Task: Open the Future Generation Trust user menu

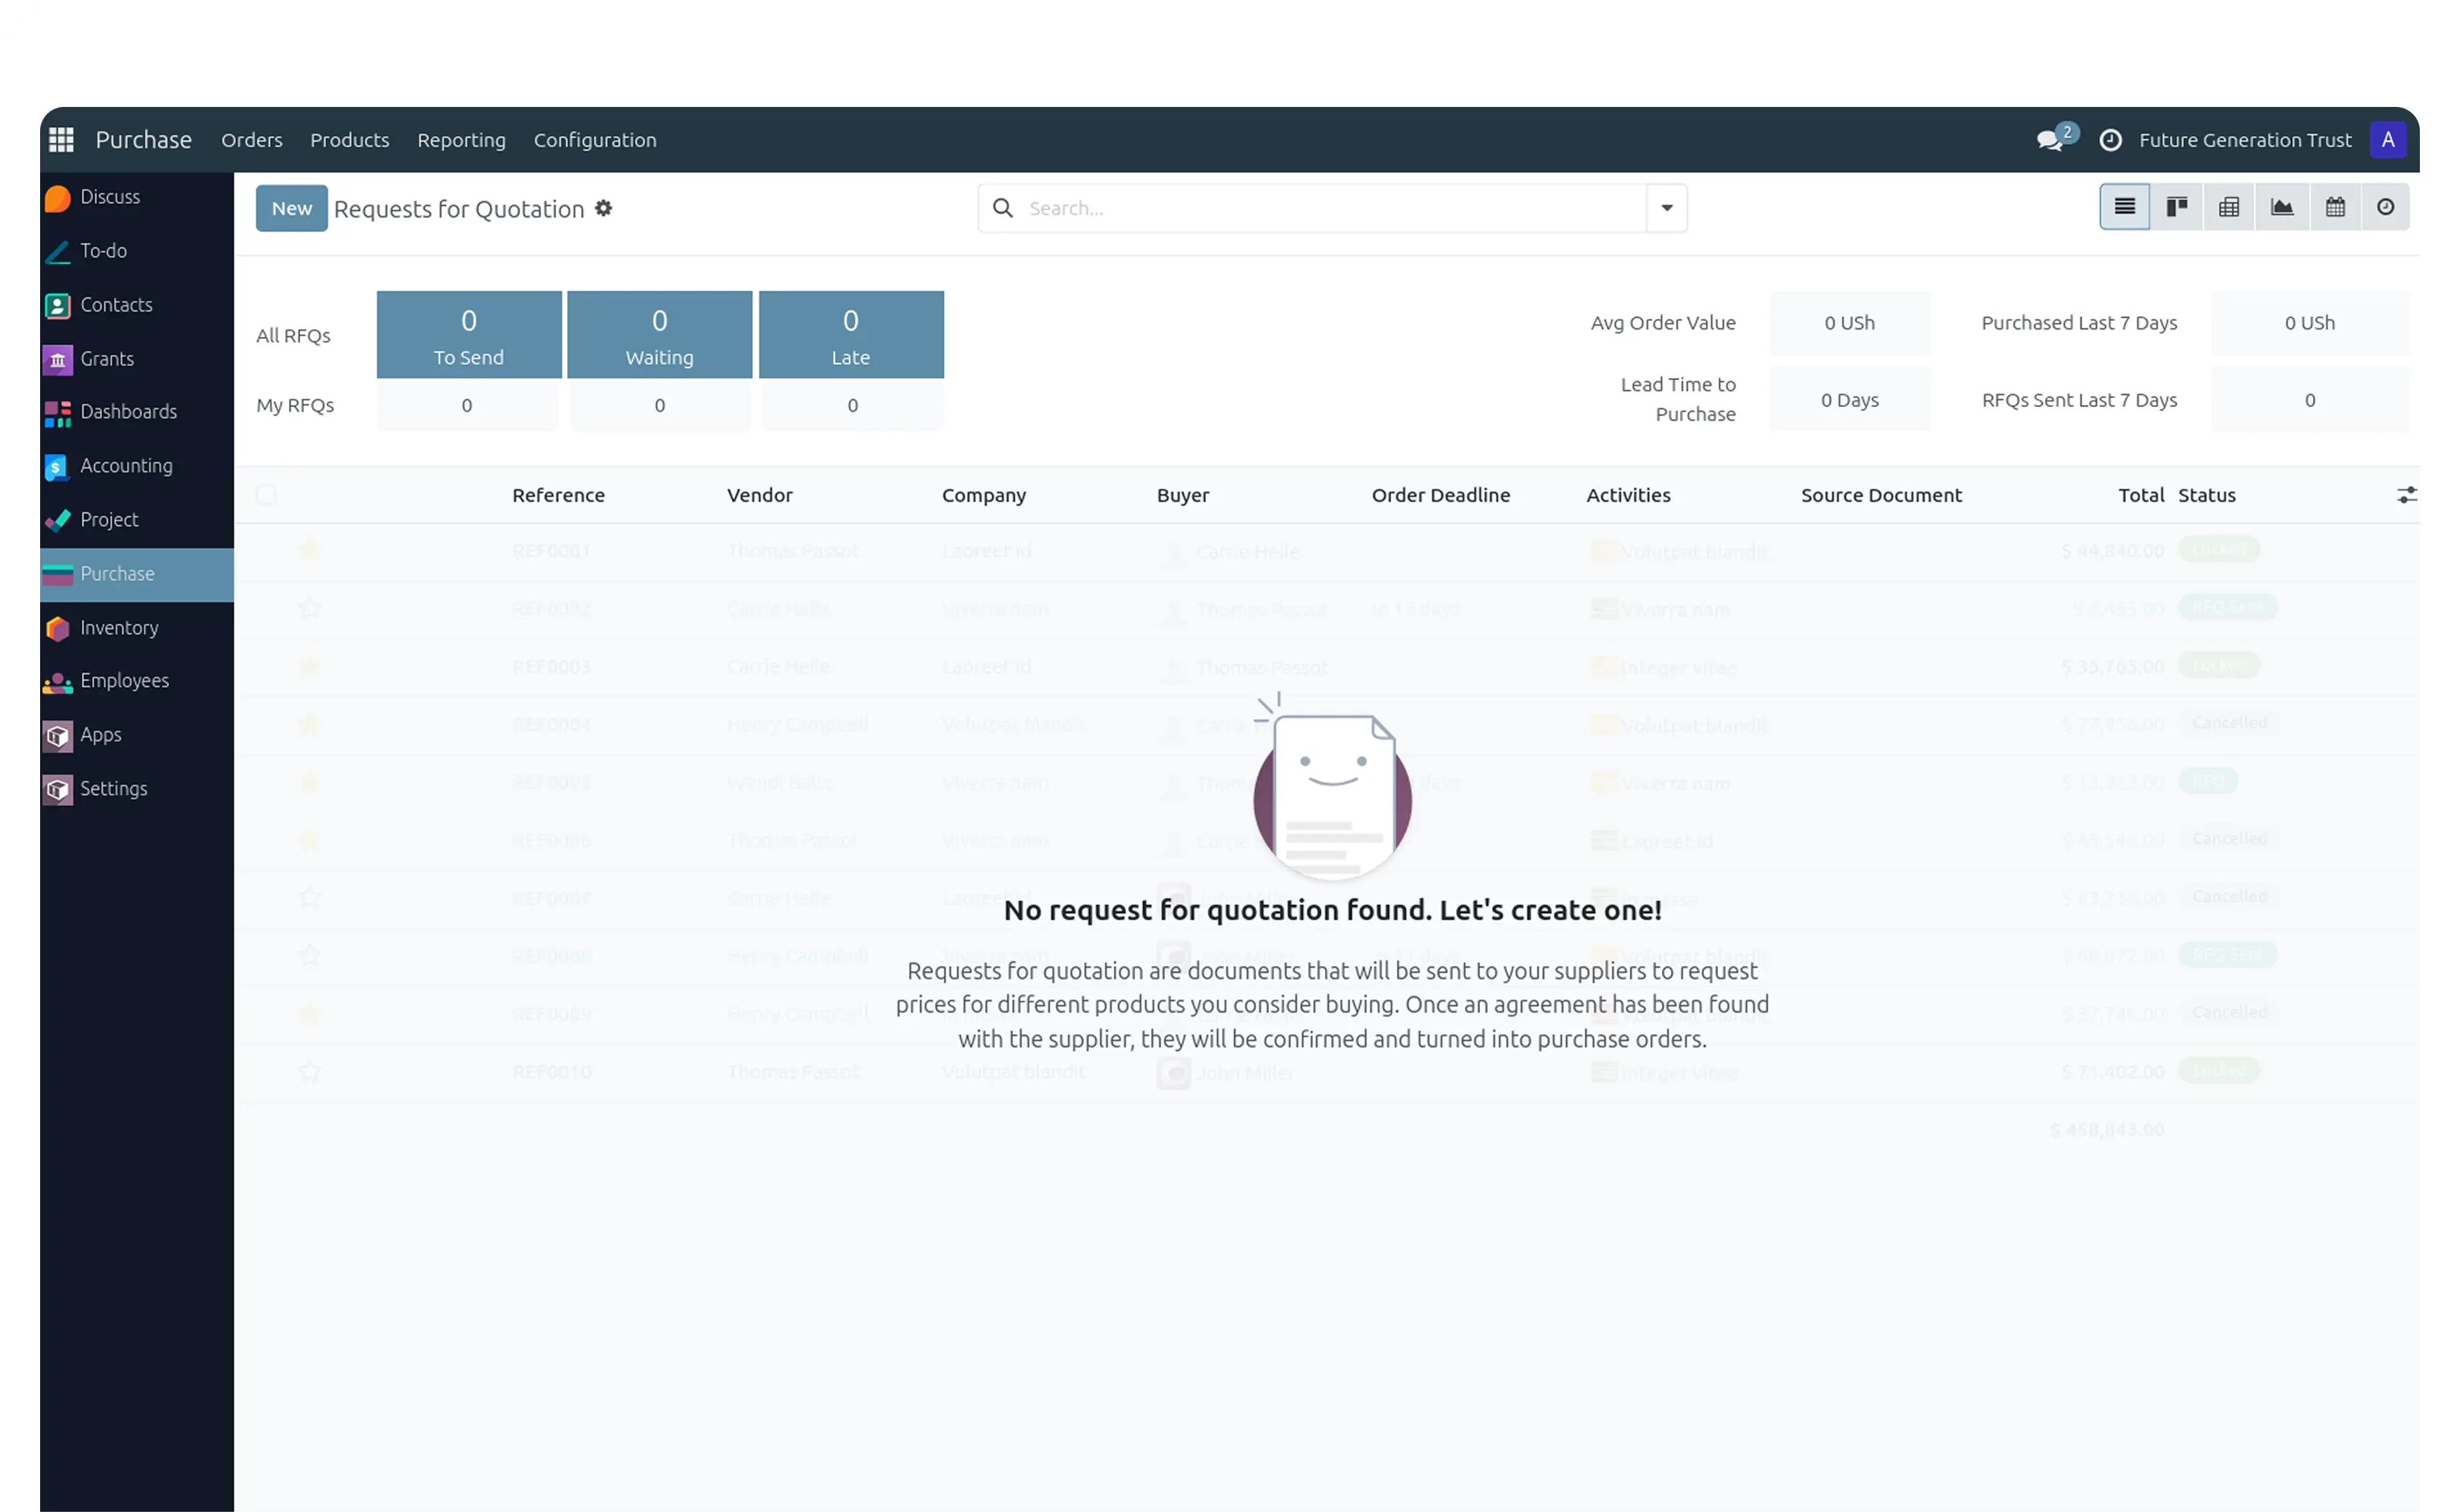Action: coord(2245,140)
